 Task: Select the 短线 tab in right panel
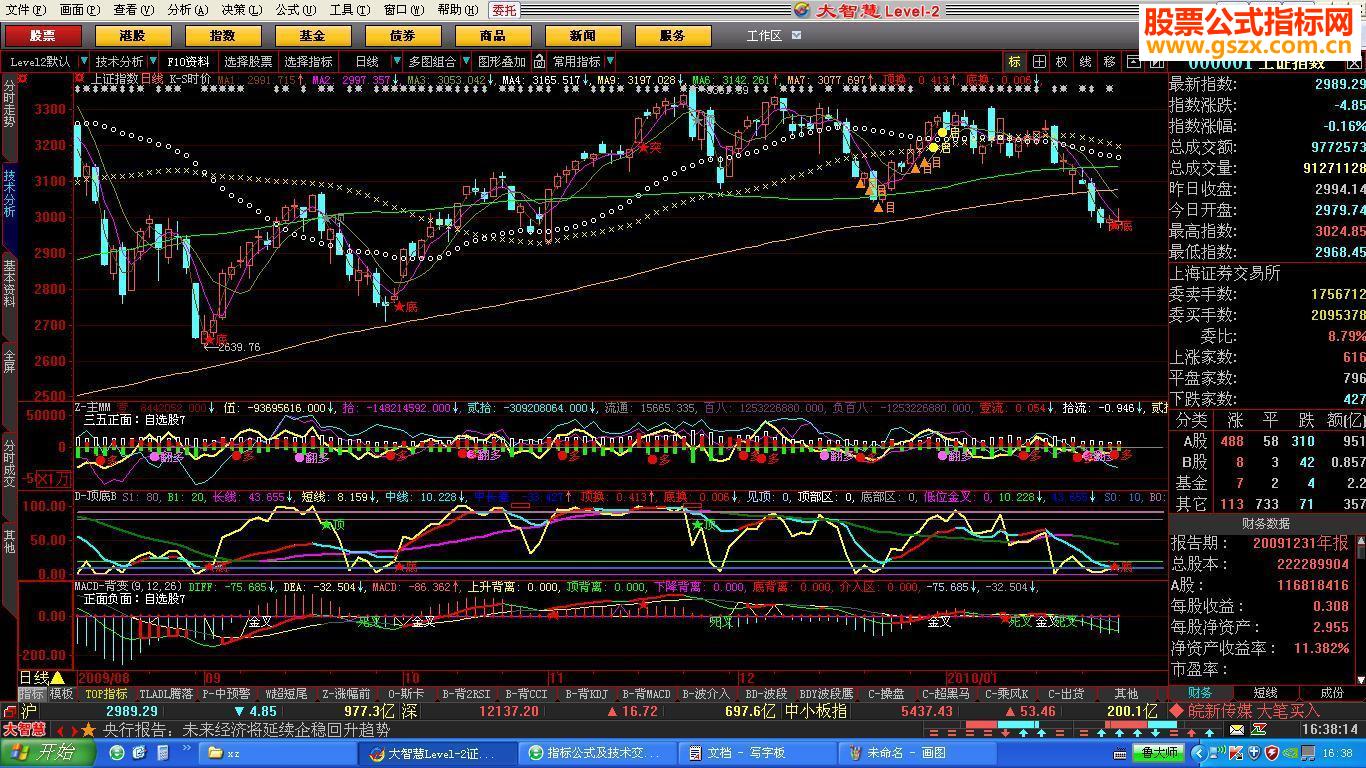tap(1265, 692)
